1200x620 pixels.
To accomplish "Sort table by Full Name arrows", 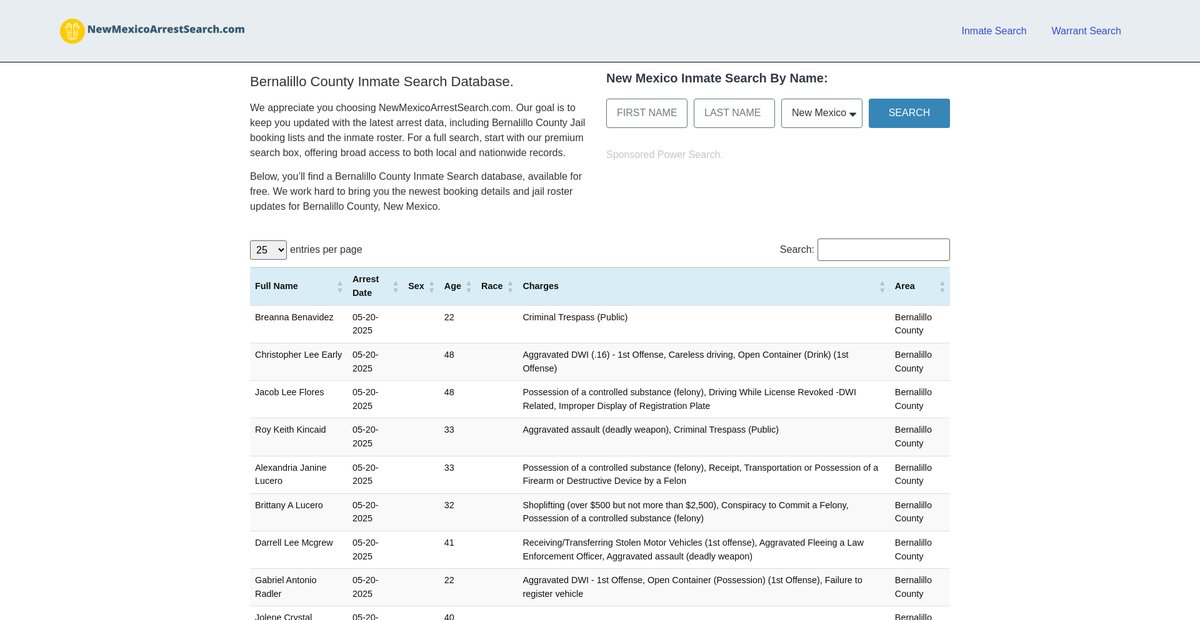I will tap(340, 286).
